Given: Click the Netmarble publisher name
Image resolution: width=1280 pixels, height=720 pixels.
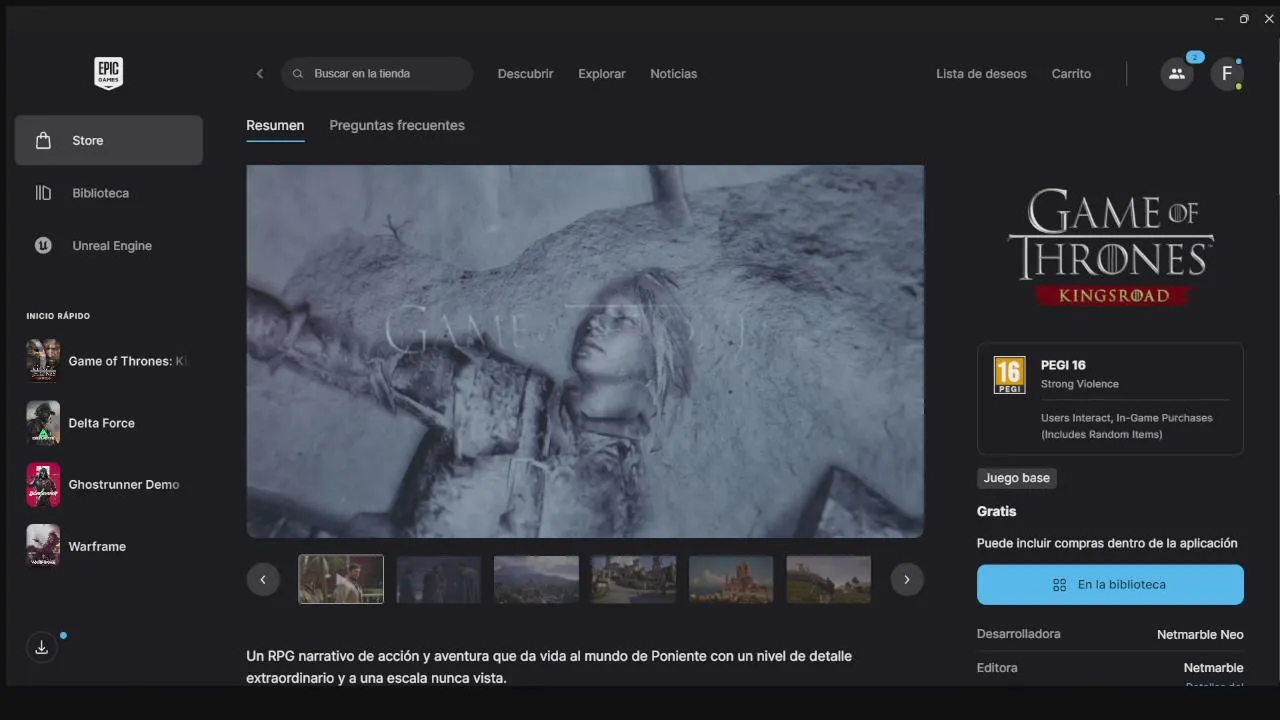Looking at the screenshot, I should click(1213, 668).
